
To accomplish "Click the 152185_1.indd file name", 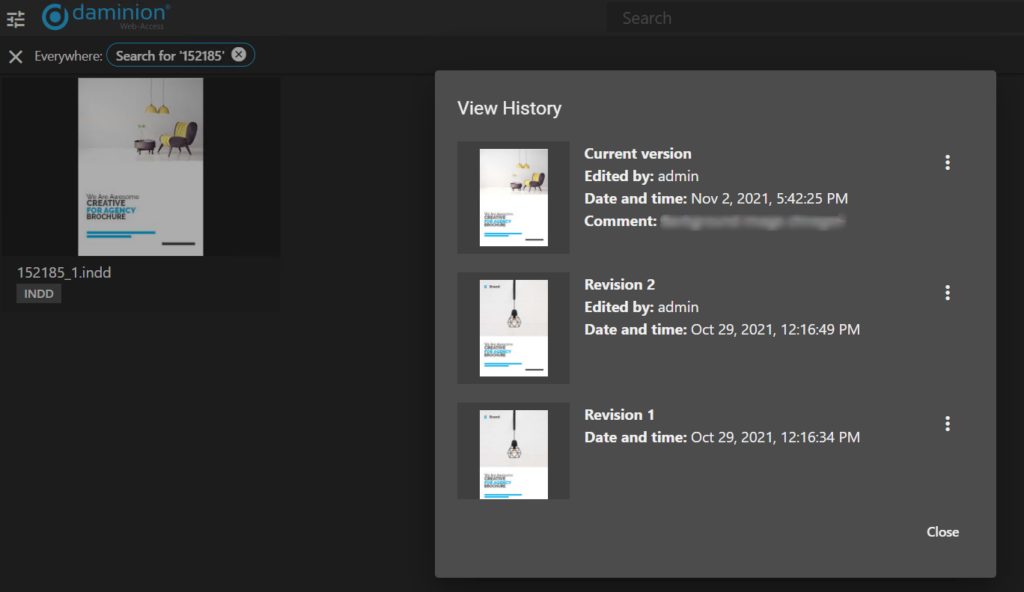I will point(64,272).
